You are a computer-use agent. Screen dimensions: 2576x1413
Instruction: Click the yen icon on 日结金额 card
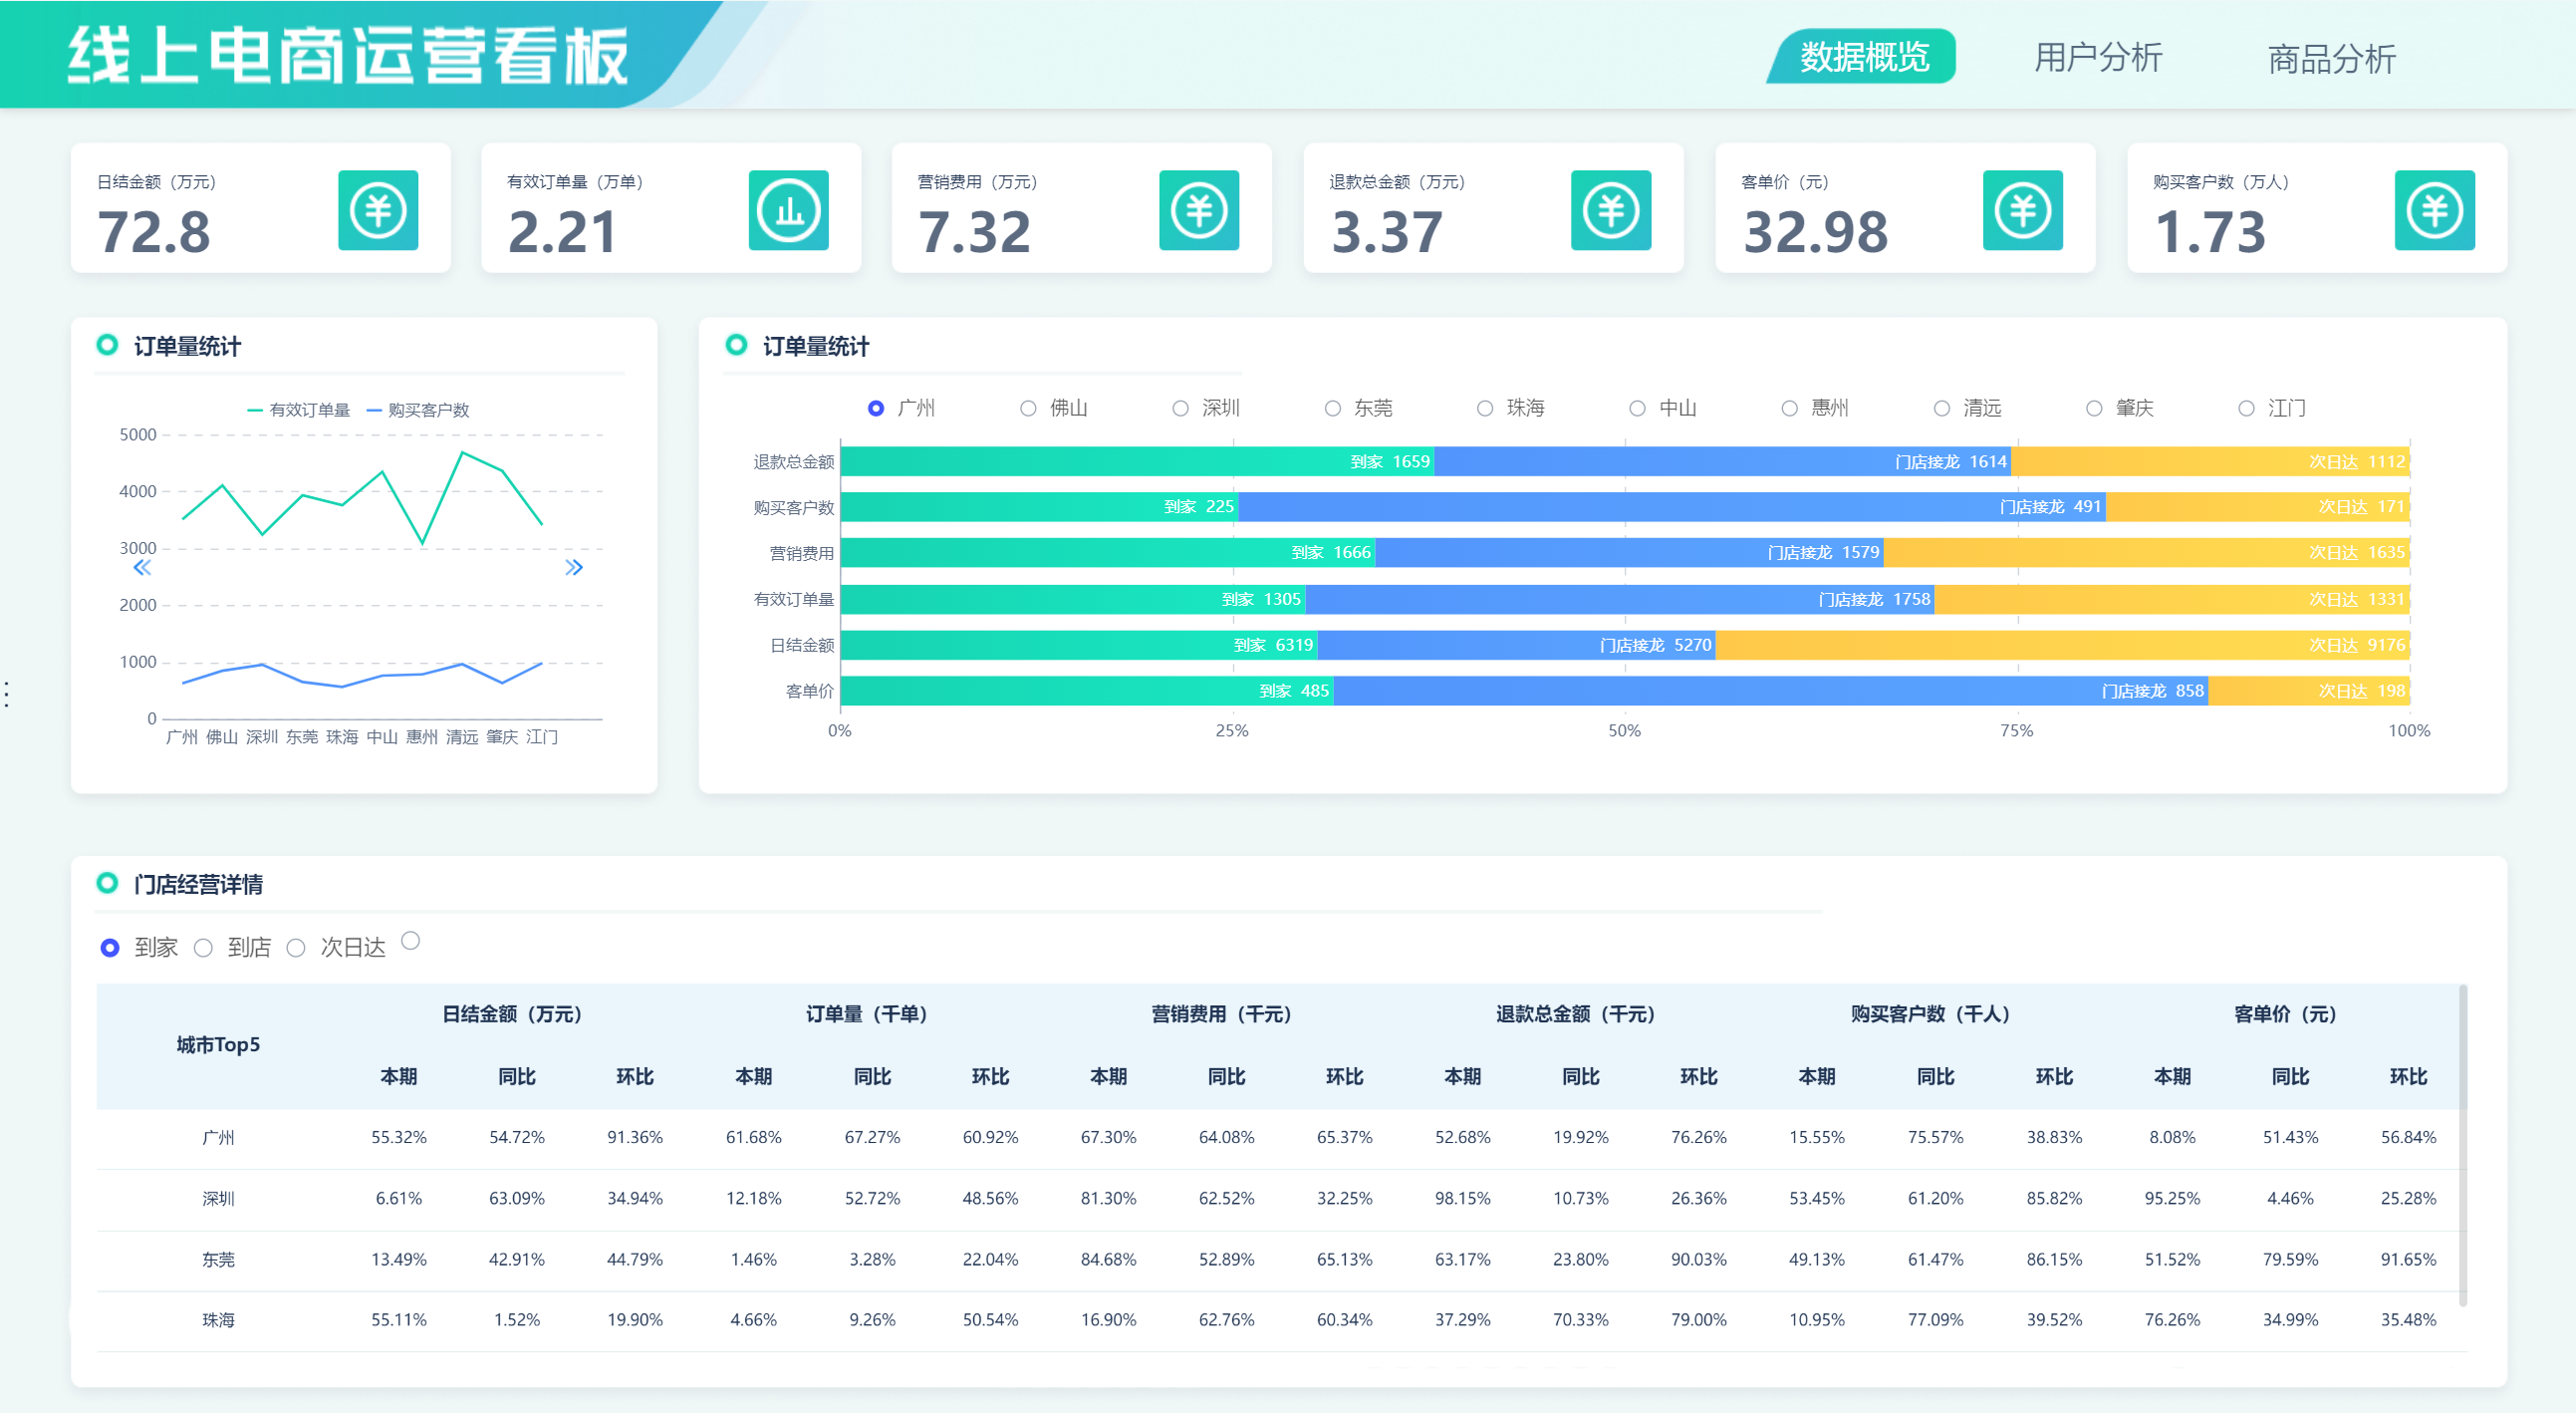377,210
